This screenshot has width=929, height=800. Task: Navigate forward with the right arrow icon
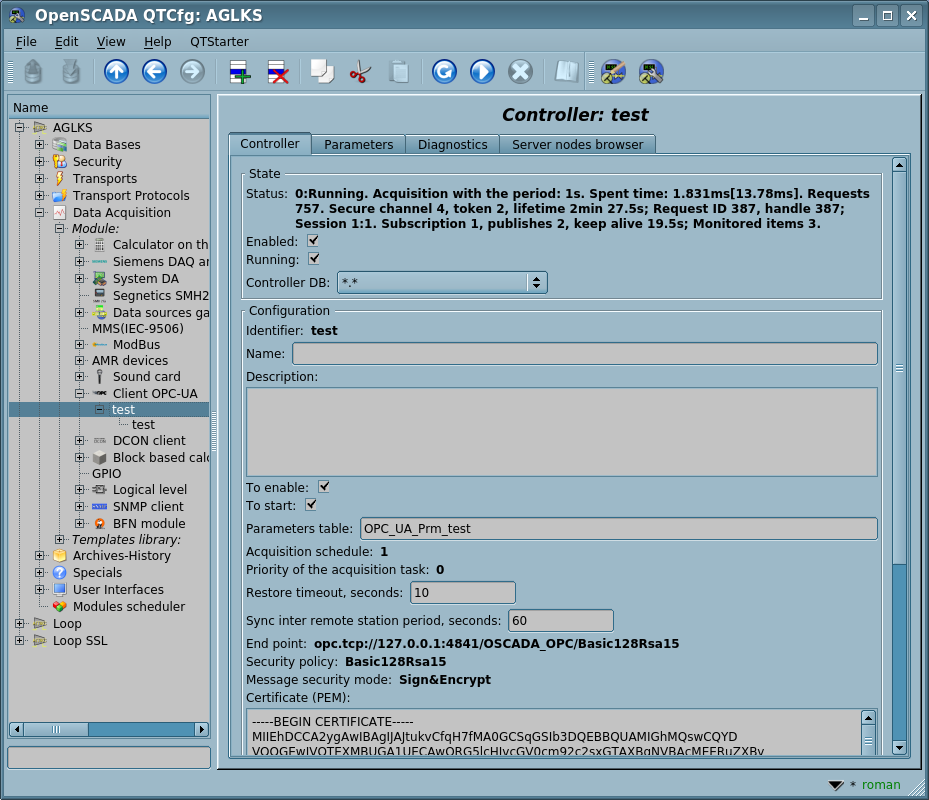tap(192, 72)
